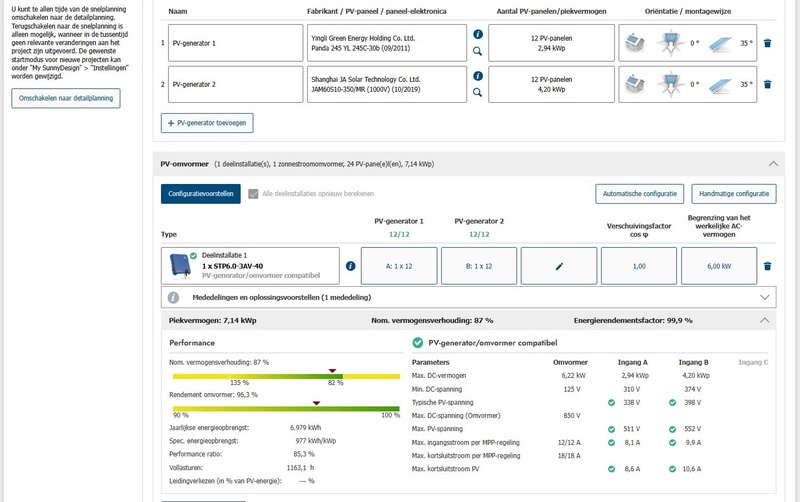The height and width of the screenshot is (502, 800).
Task: Click Rendement omvormer bar marker
Action: click(316, 403)
